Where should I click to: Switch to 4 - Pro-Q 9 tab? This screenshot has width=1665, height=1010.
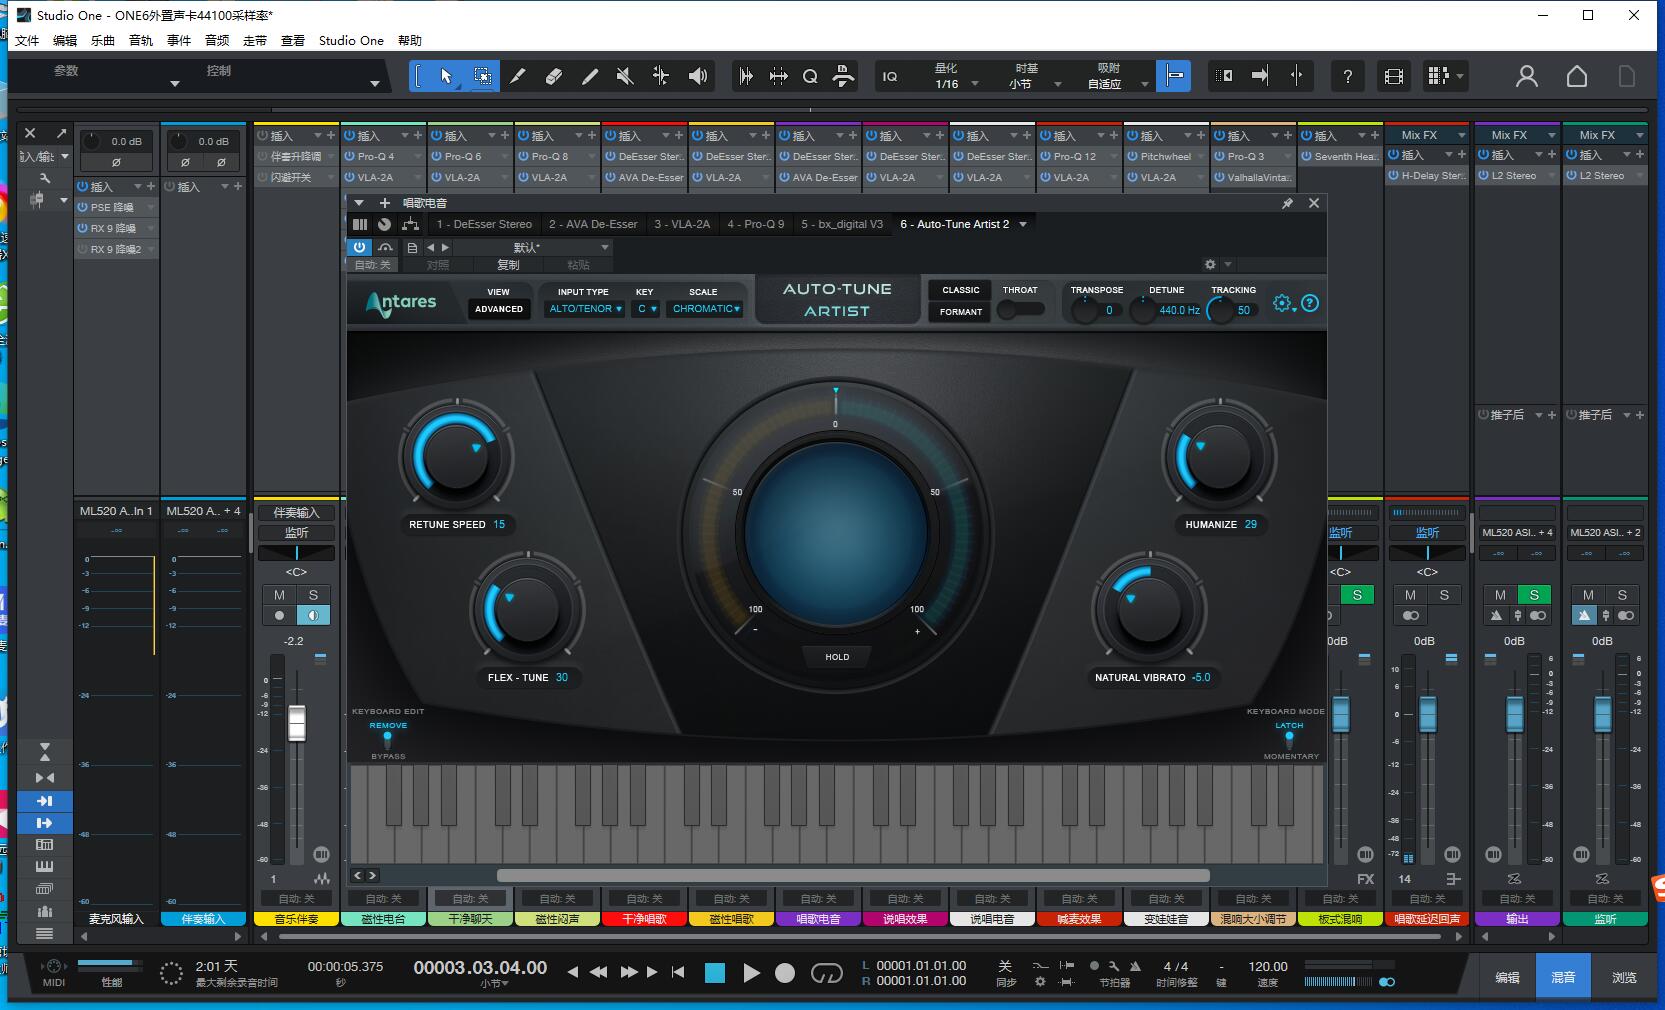(x=756, y=224)
